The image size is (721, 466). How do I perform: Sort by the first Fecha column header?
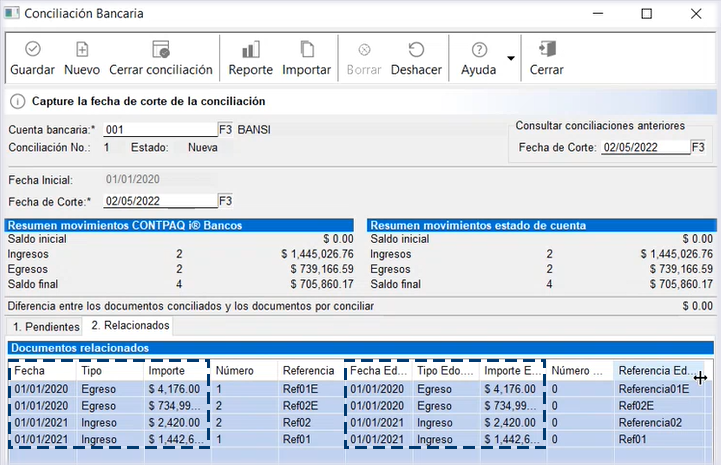coord(42,371)
